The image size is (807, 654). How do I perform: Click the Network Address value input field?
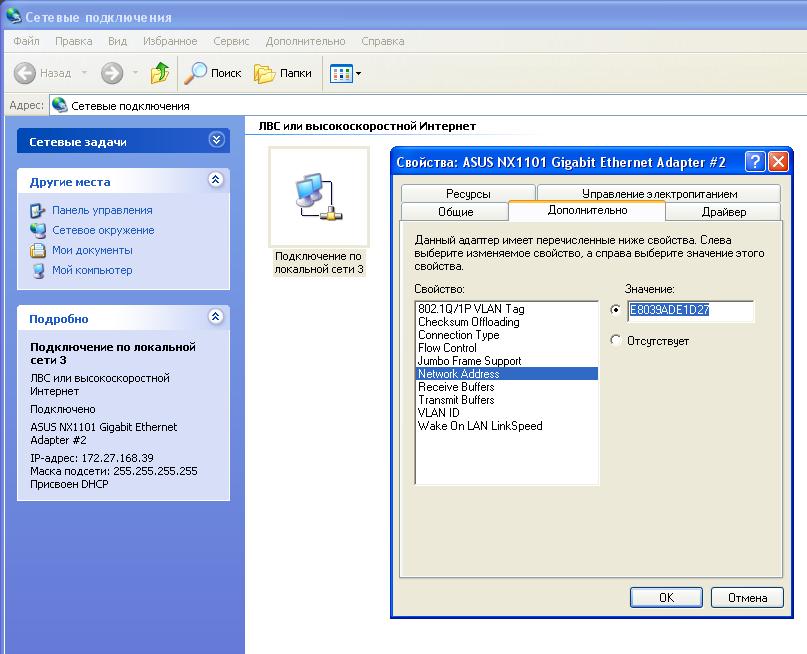coord(691,311)
